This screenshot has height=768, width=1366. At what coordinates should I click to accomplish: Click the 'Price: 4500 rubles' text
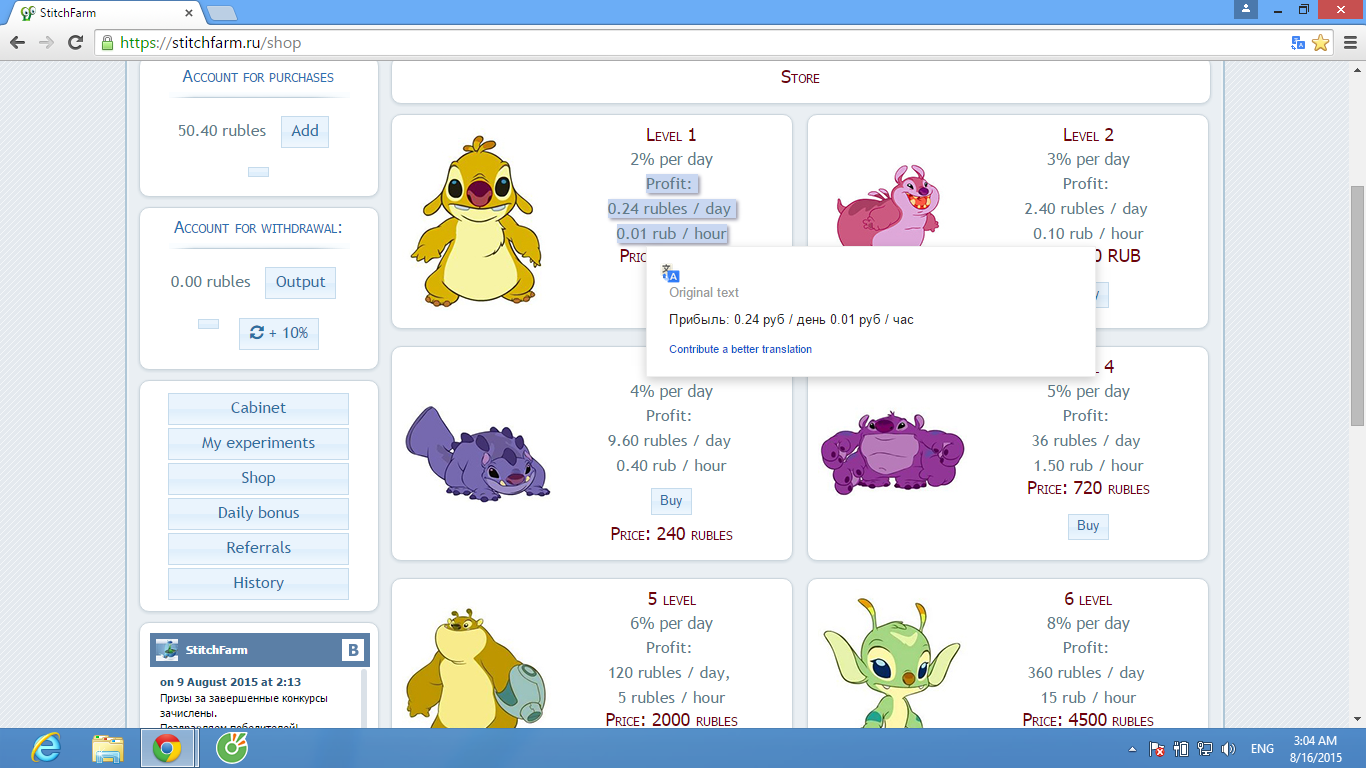(1088, 720)
